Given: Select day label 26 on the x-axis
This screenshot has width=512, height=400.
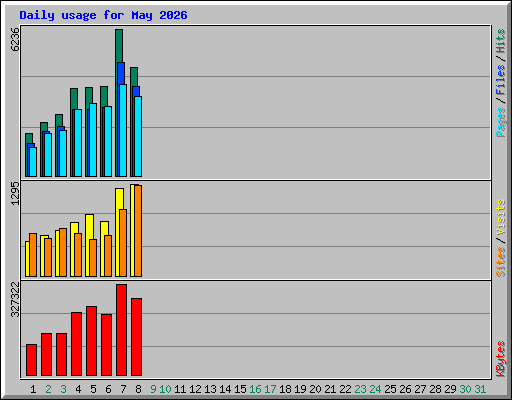Looking at the screenshot, I should pos(405,389).
